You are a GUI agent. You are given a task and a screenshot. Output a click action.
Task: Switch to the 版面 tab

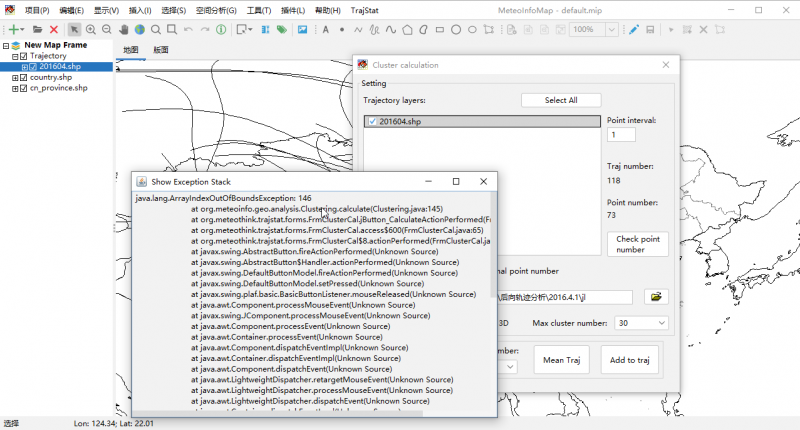tap(161, 50)
